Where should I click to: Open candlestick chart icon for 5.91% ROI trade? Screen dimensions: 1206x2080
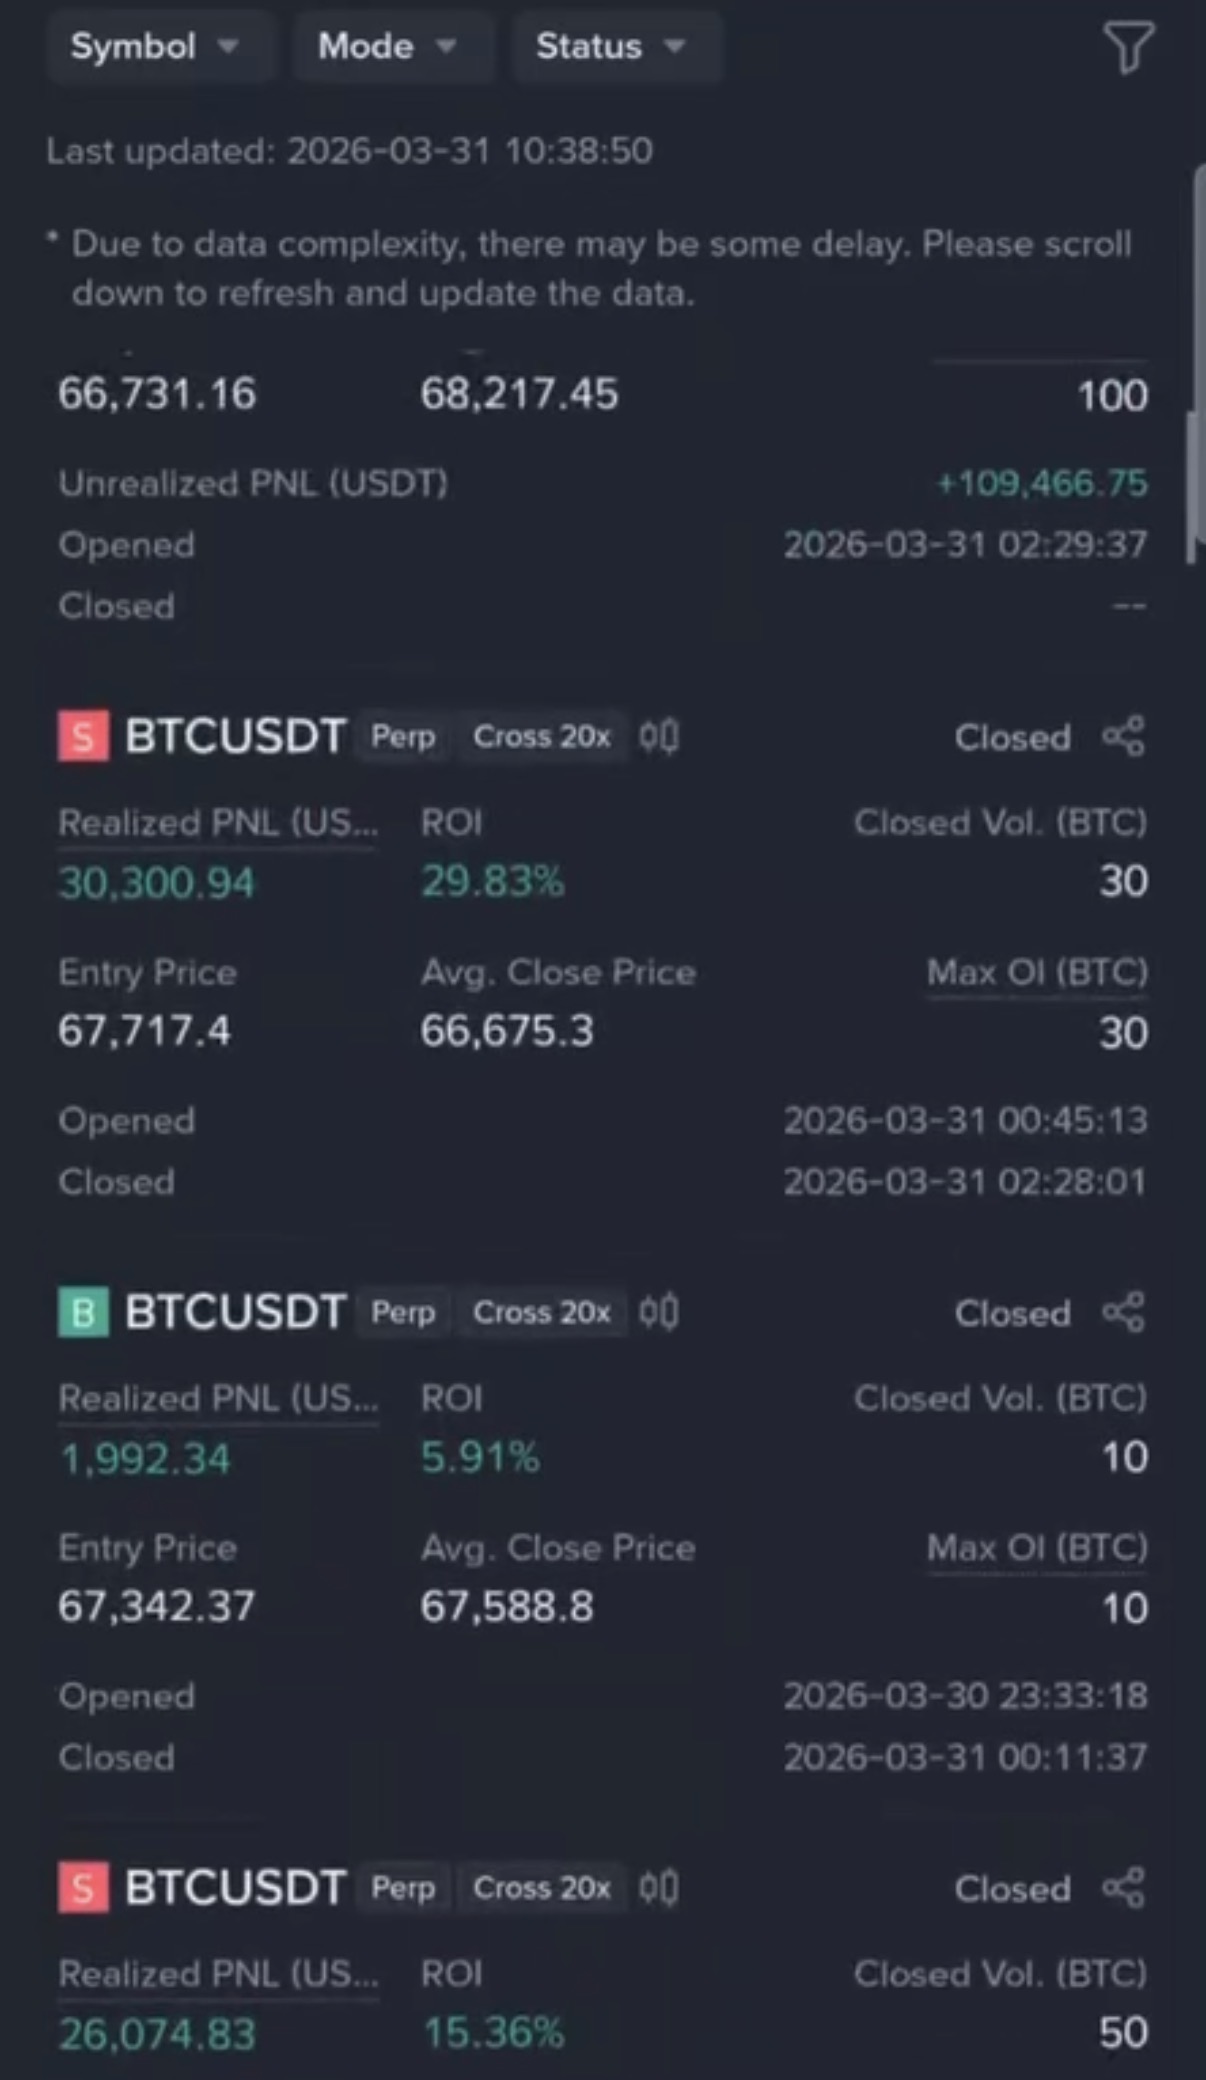(659, 1312)
